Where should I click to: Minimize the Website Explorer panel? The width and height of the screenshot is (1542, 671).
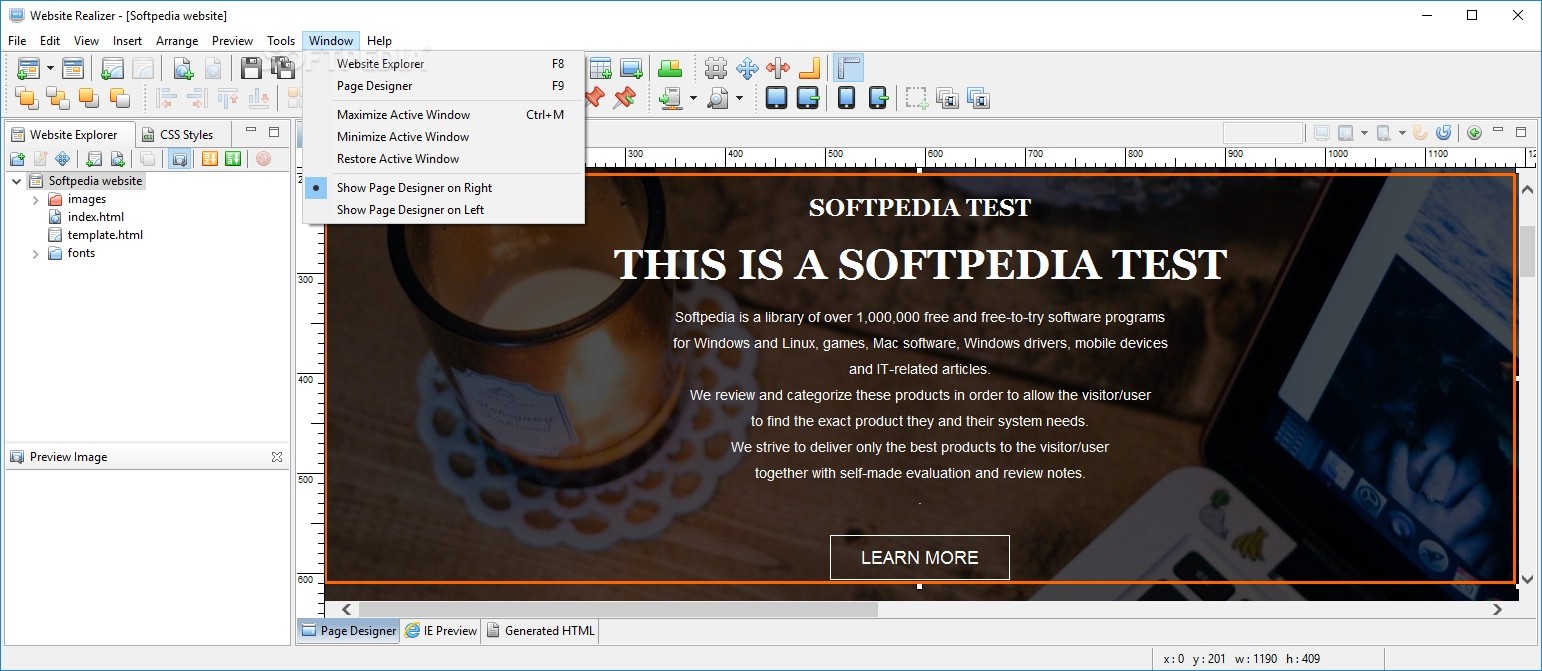251,131
